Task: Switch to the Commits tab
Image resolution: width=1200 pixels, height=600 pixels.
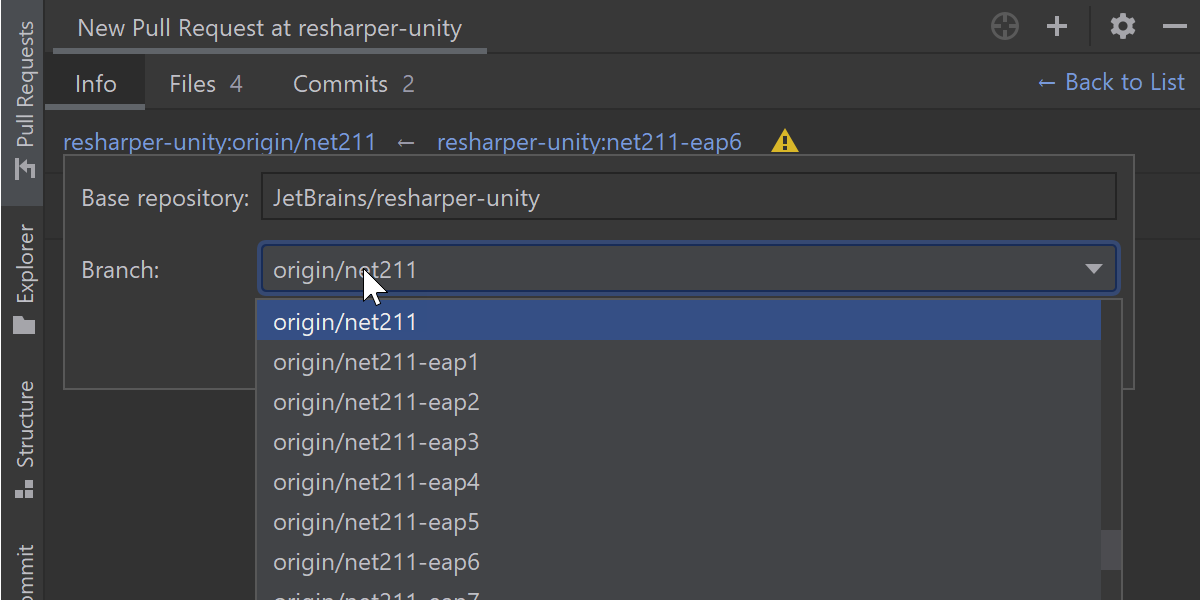Action: pyautogui.click(x=354, y=84)
